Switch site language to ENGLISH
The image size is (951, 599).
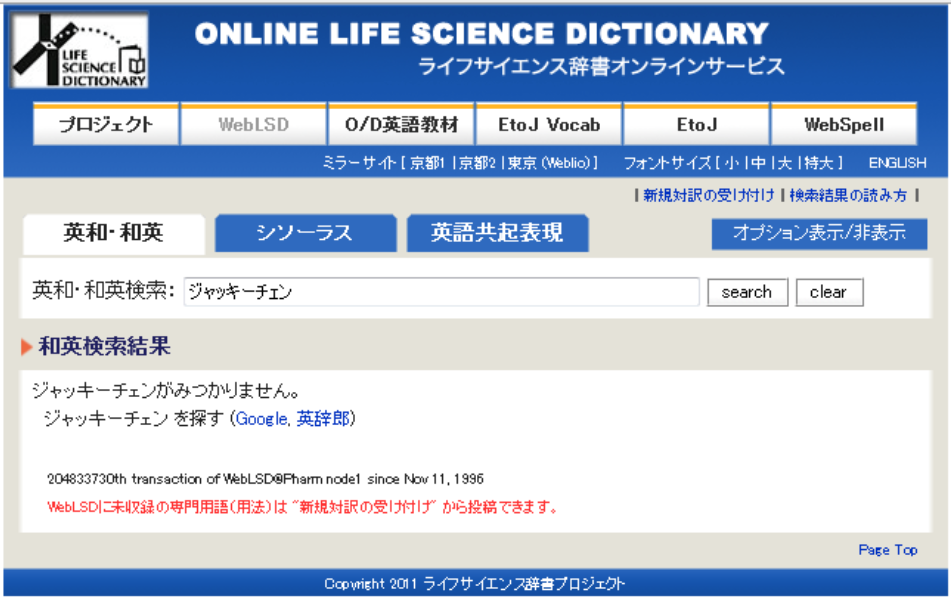(896, 163)
